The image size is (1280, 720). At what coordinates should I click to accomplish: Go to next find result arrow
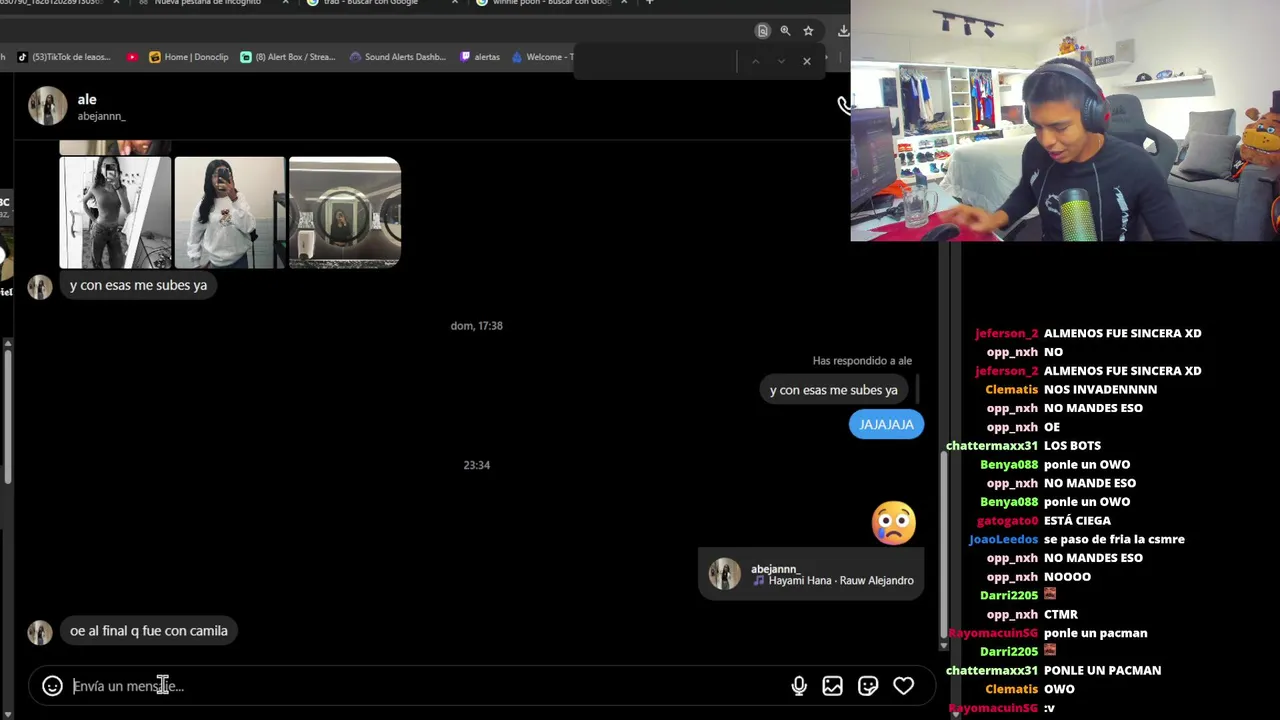click(781, 61)
